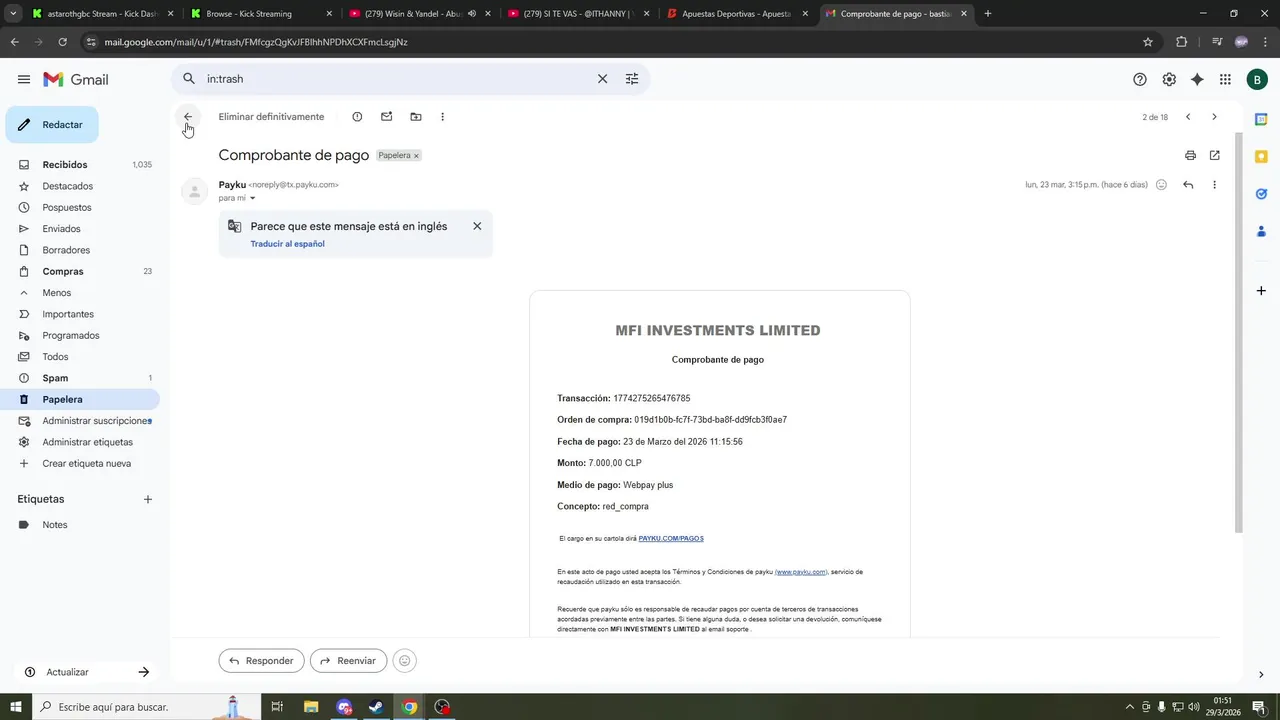Add emoji reaction beside the date
This screenshot has width=1280, height=720.
(x=1161, y=185)
